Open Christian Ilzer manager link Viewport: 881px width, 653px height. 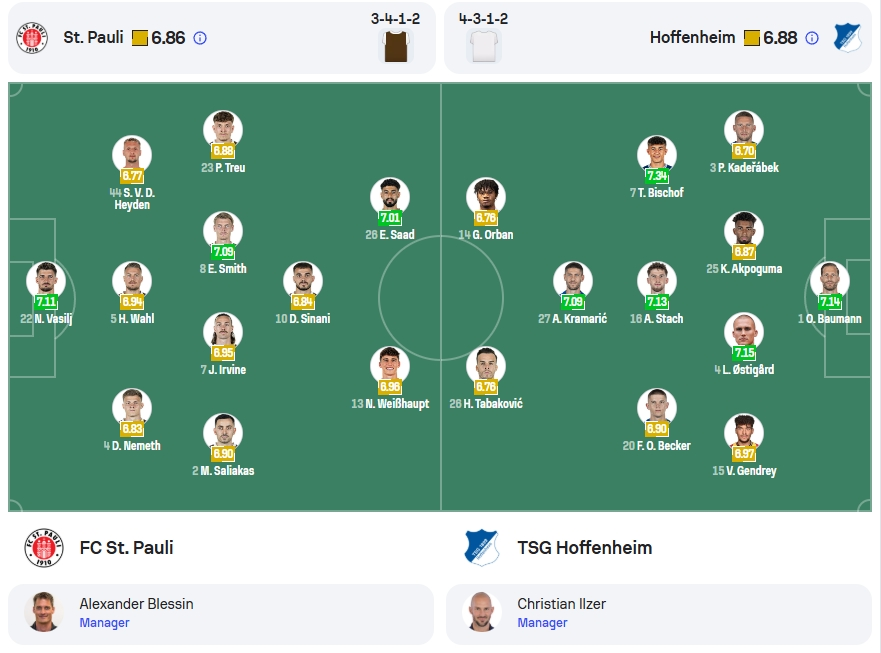click(561, 604)
